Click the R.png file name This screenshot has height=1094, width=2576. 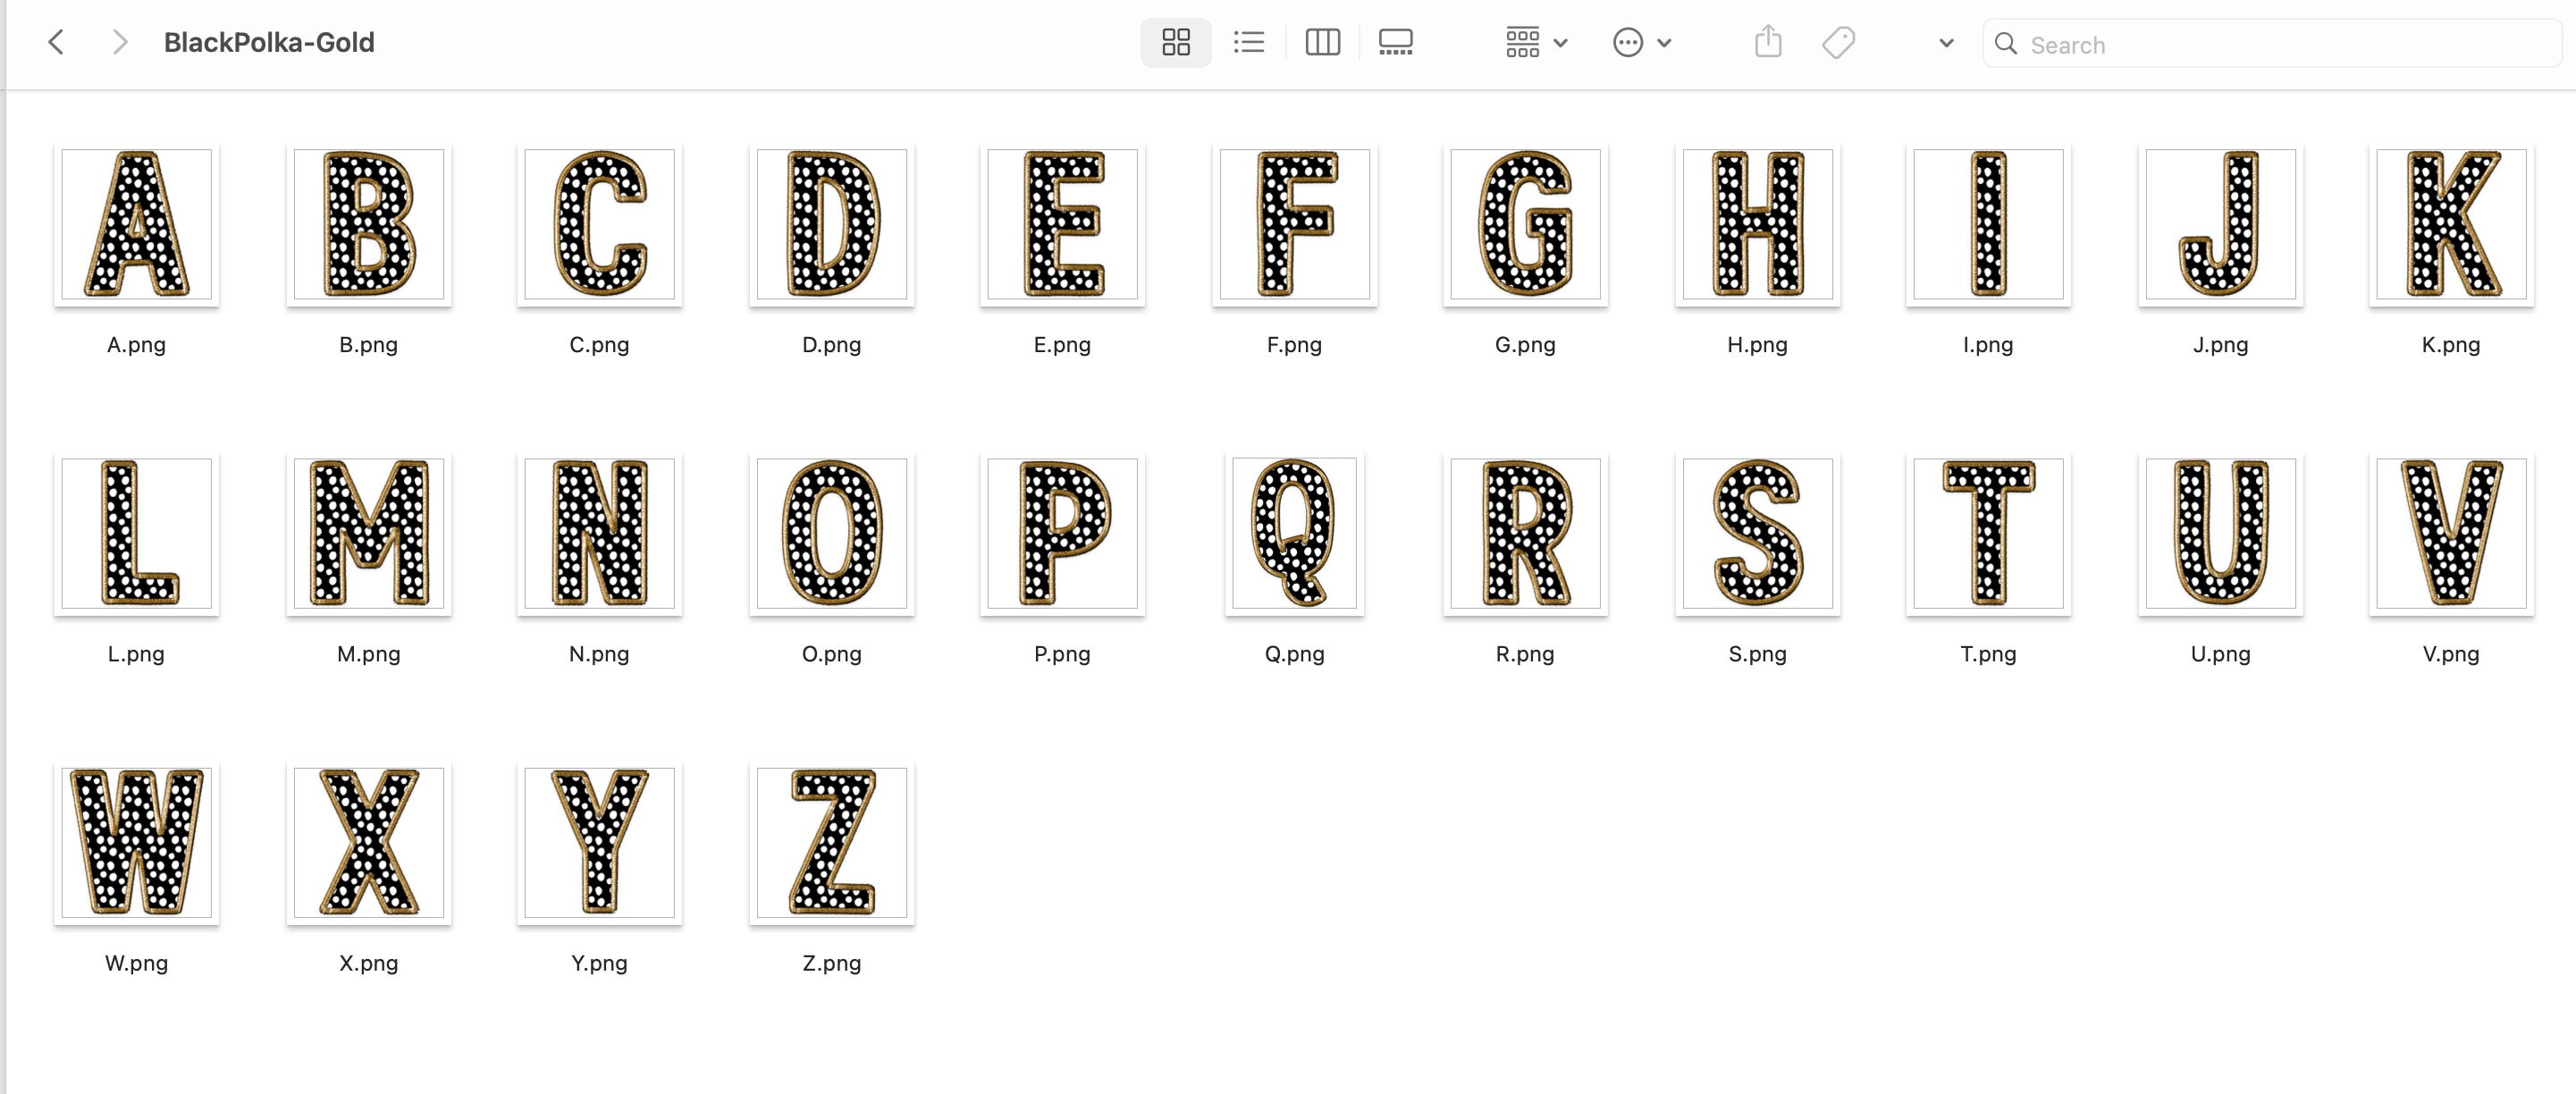[x=1526, y=654]
